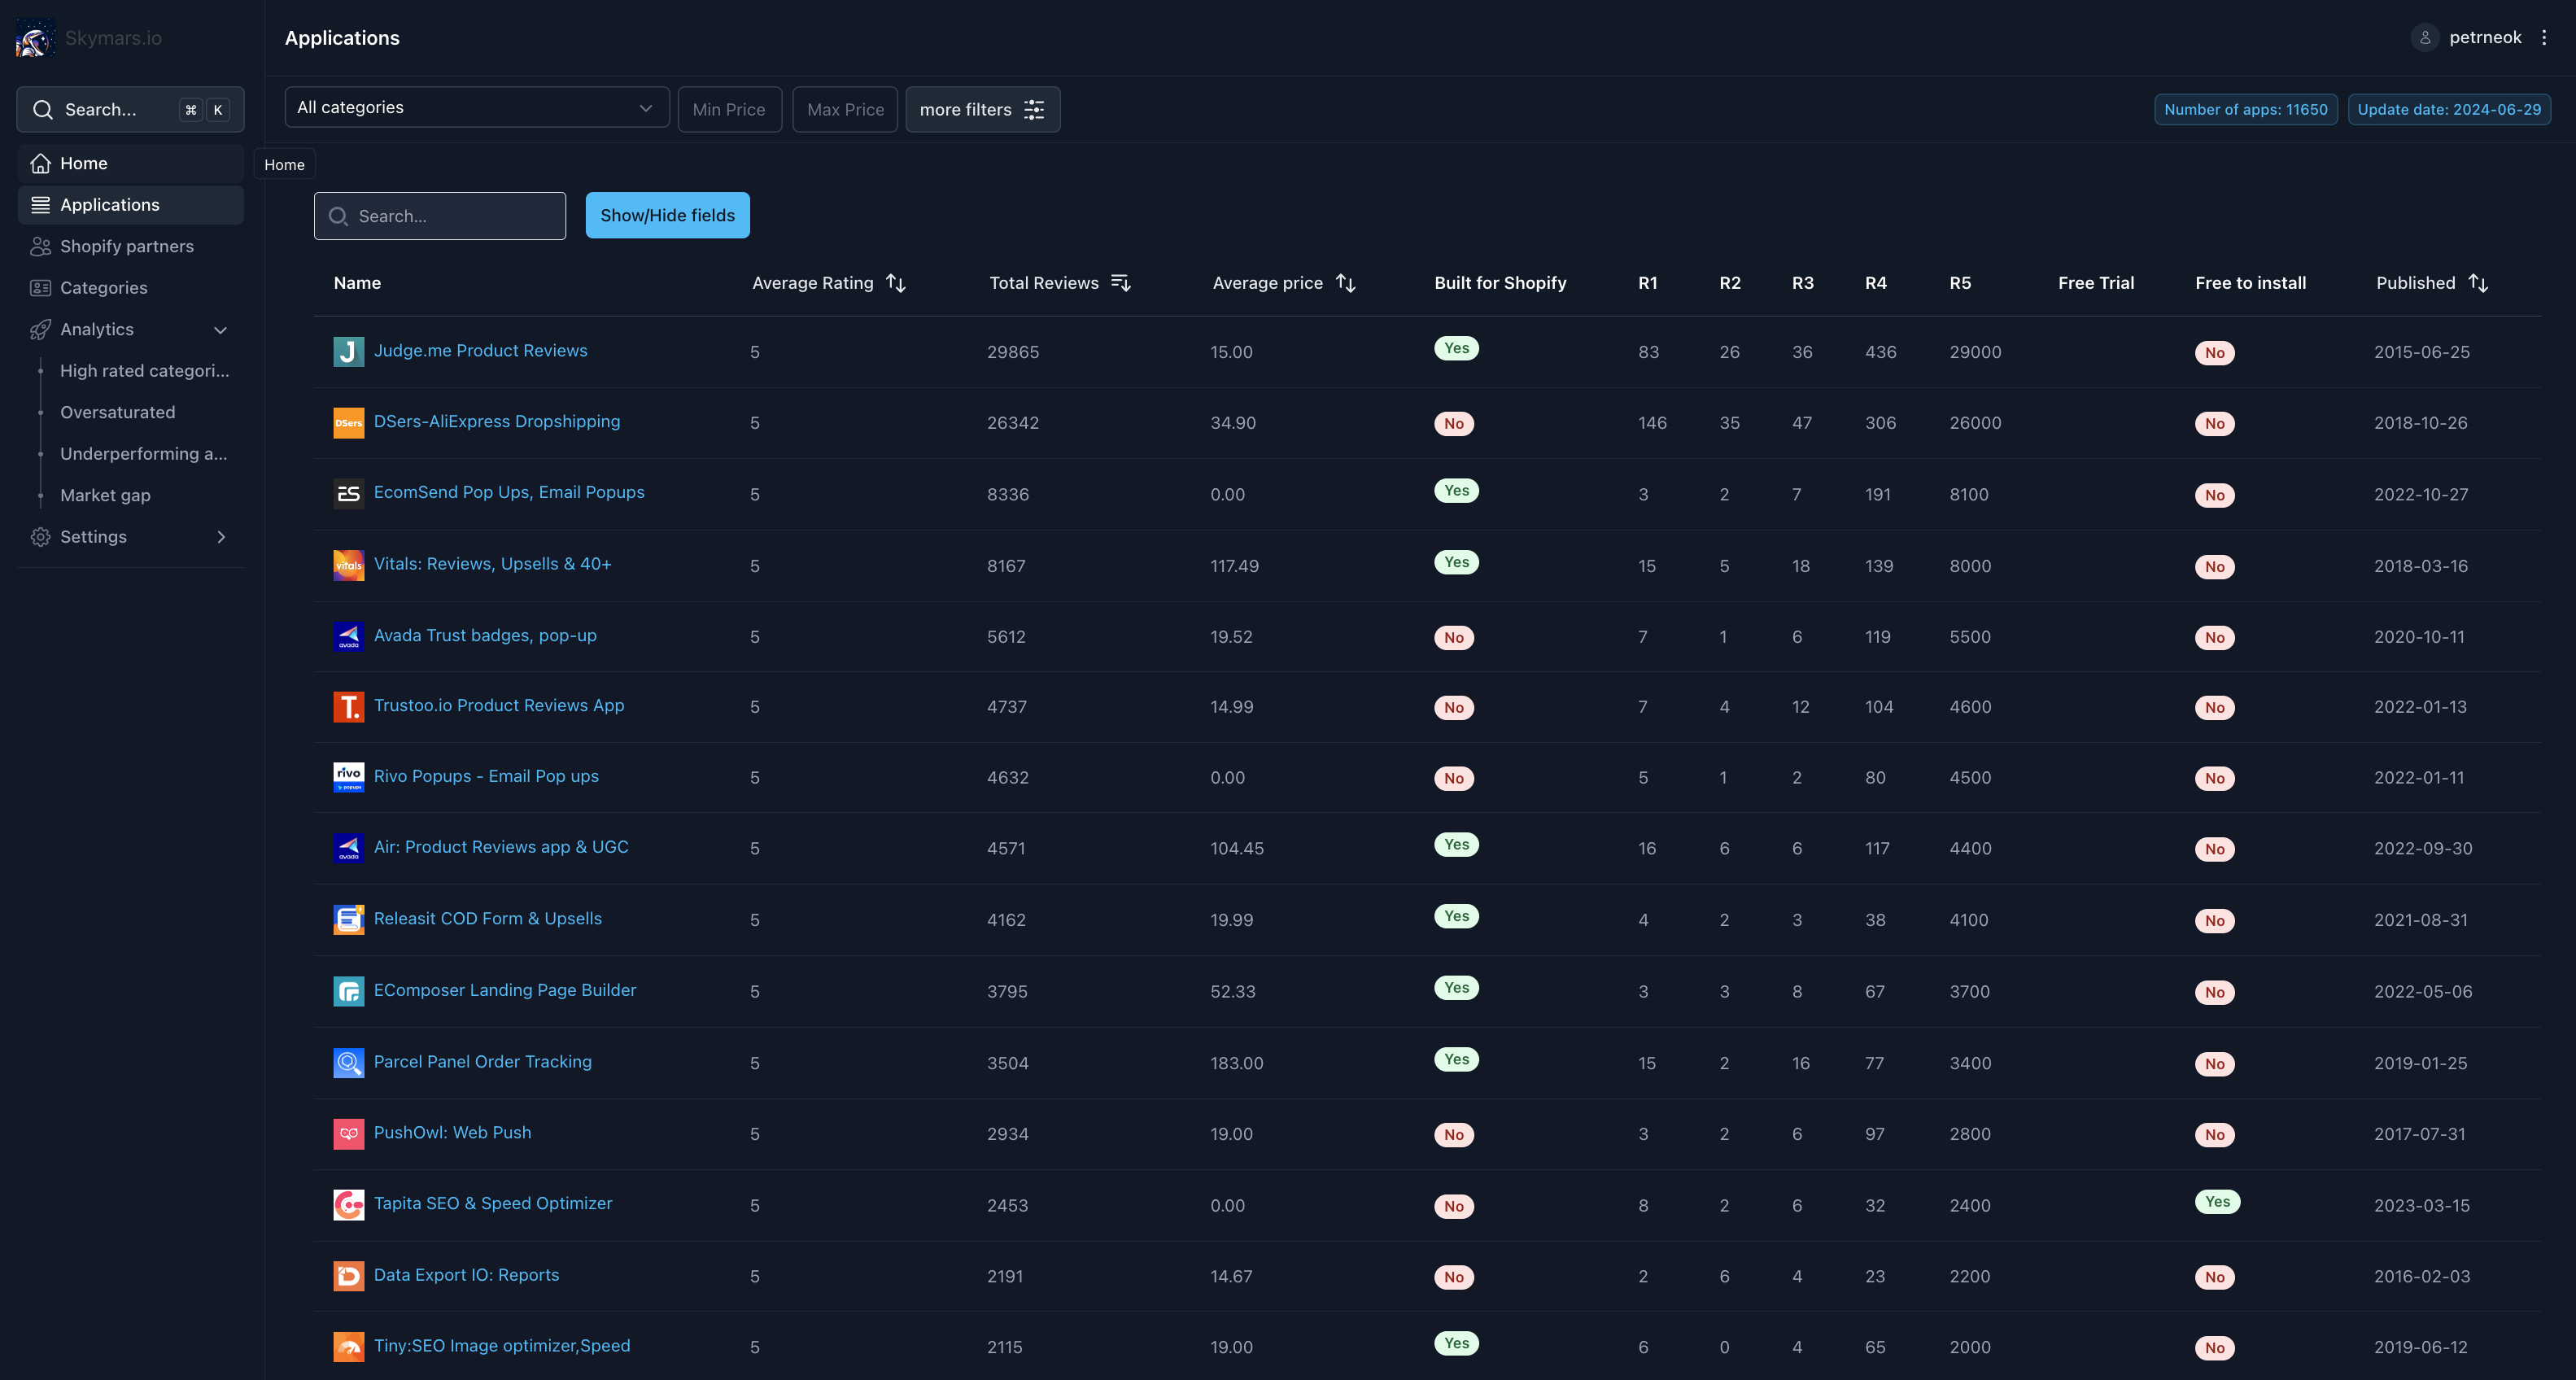Image resolution: width=2576 pixels, height=1380 pixels.
Task: Click the petrneok user avatar icon
Action: (x=2425, y=38)
